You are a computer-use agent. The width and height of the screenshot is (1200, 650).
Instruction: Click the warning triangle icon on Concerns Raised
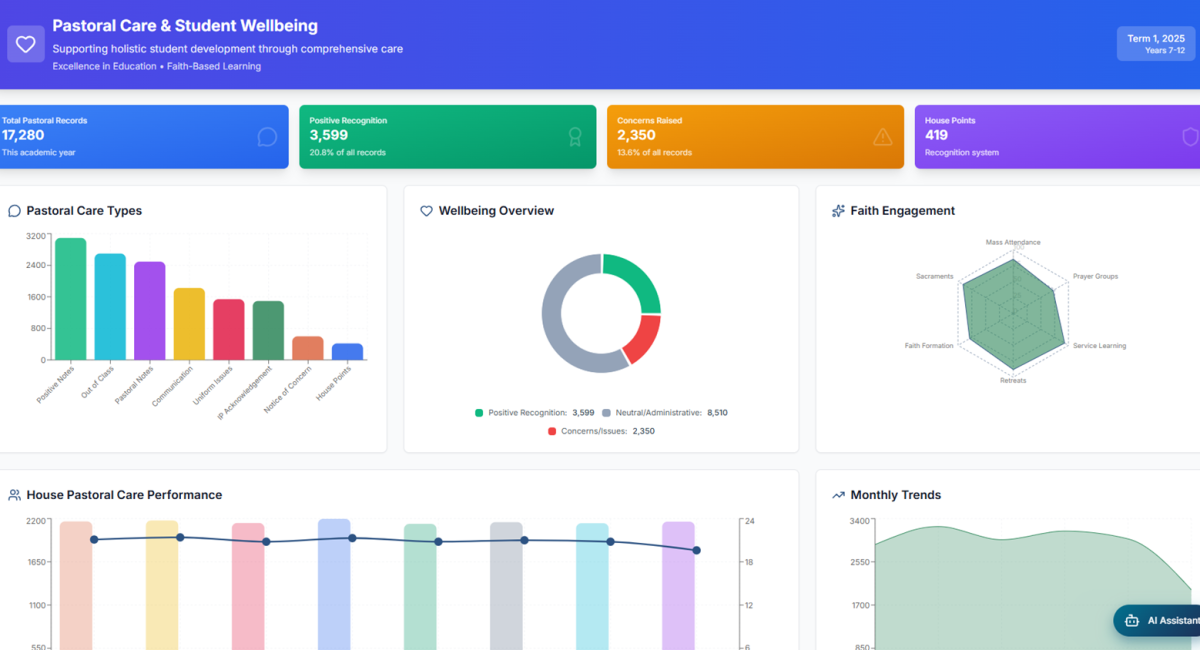point(883,137)
